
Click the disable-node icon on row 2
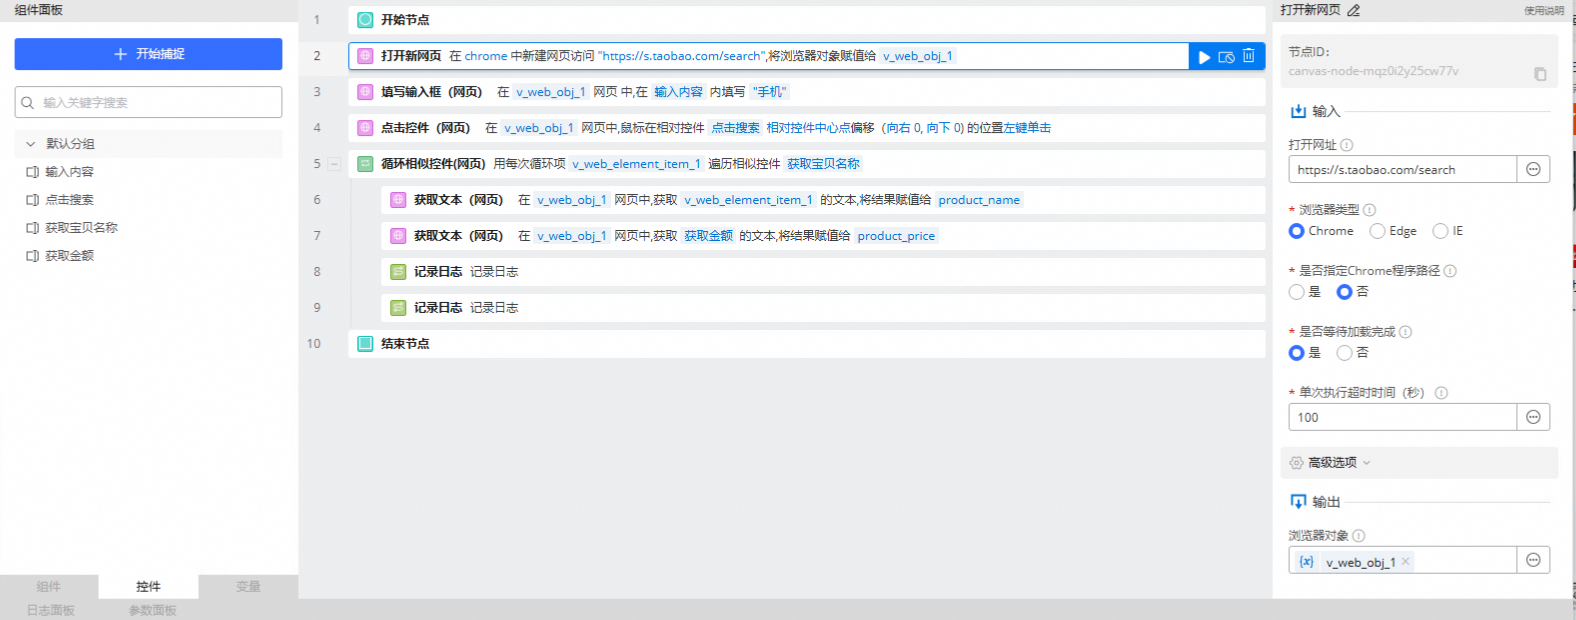1226,57
